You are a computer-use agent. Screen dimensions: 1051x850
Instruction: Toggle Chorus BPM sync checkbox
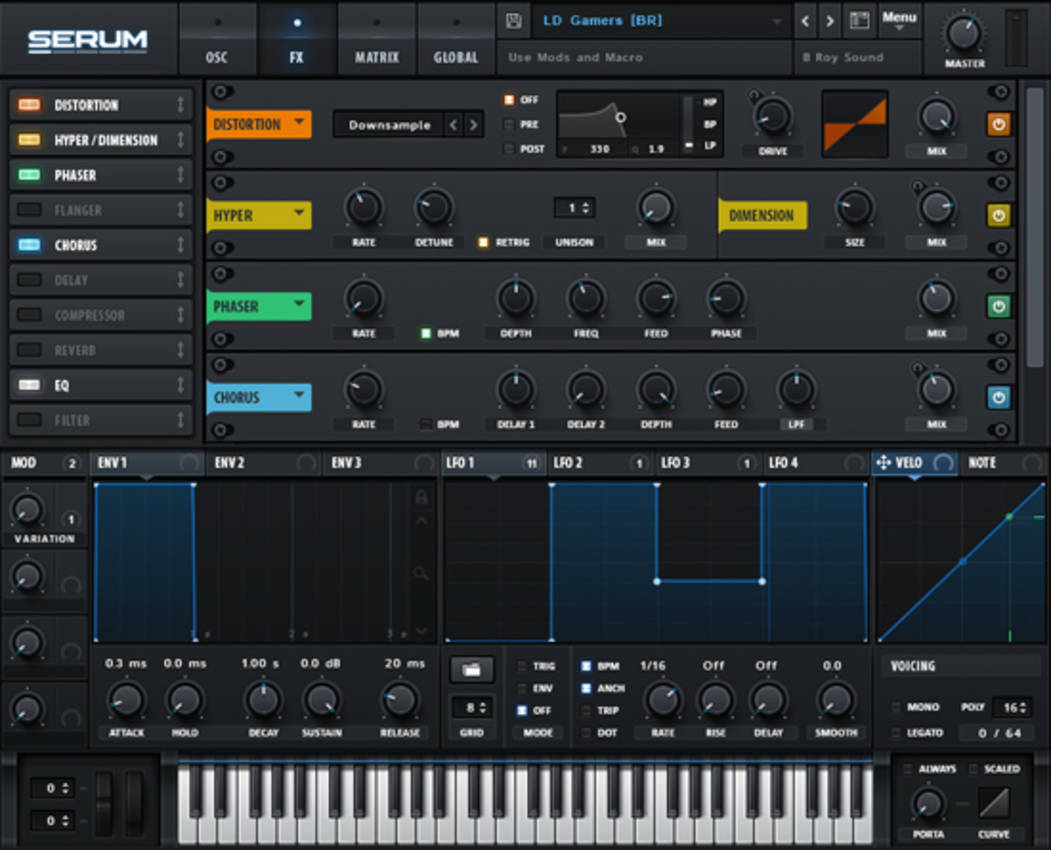click(x=426, y=424)
